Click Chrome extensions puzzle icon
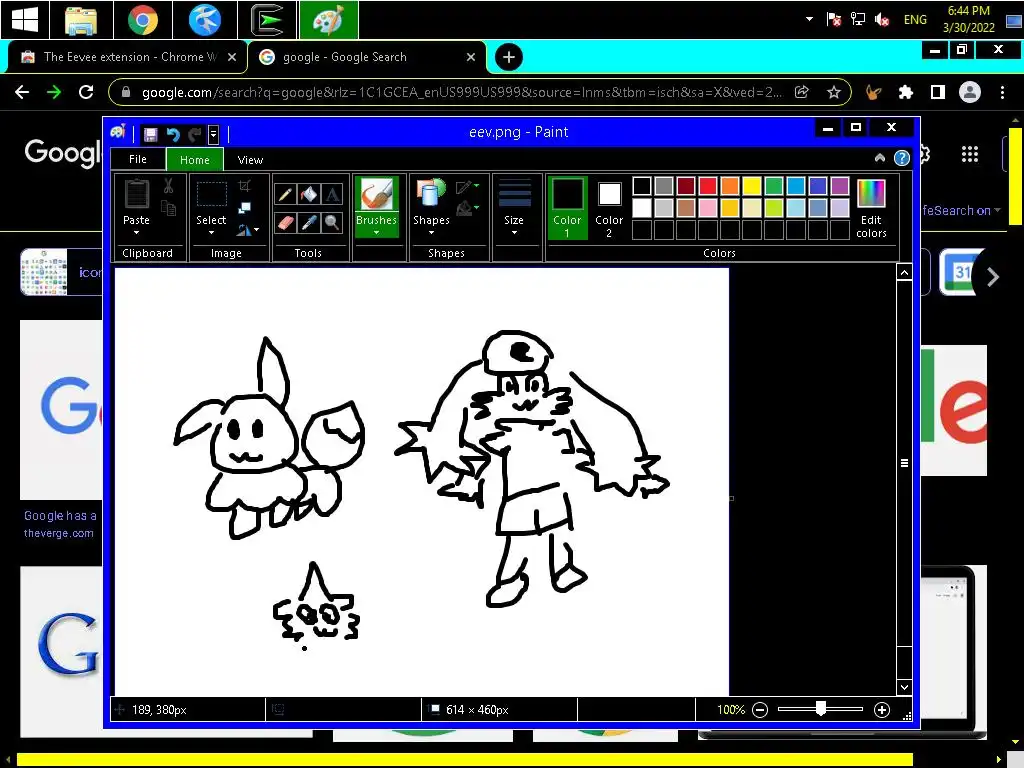1024x768 pixels. [905, 92]
